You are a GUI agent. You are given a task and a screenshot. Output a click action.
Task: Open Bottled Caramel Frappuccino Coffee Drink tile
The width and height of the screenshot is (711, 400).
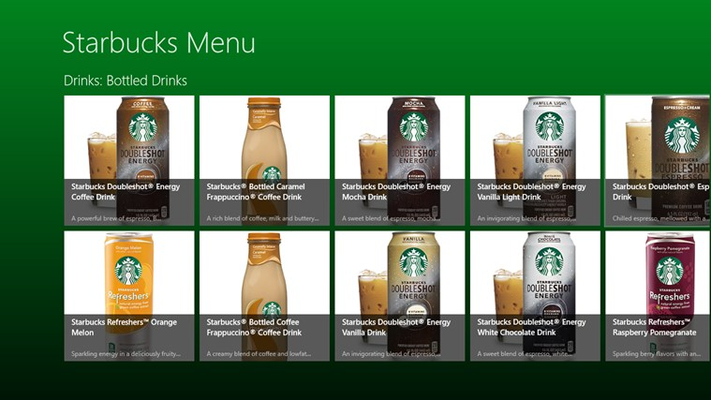264,161
